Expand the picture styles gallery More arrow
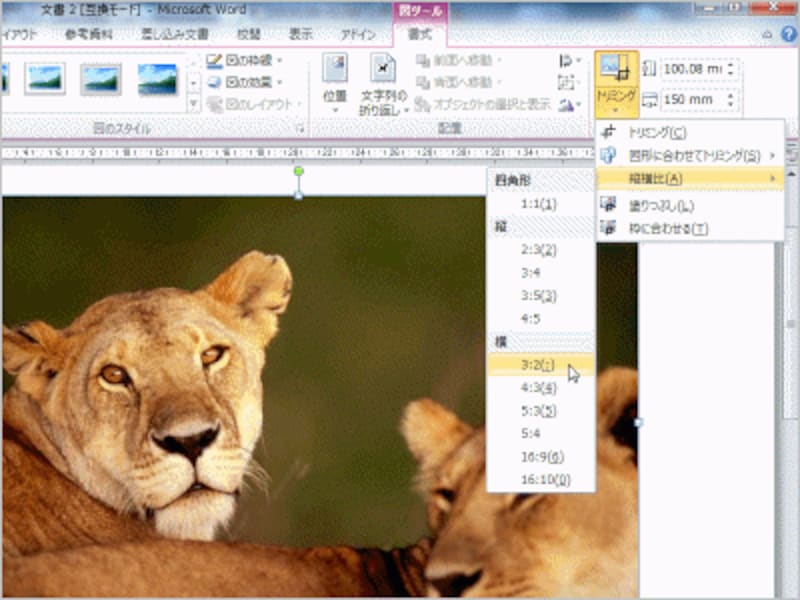 (193, 104)
